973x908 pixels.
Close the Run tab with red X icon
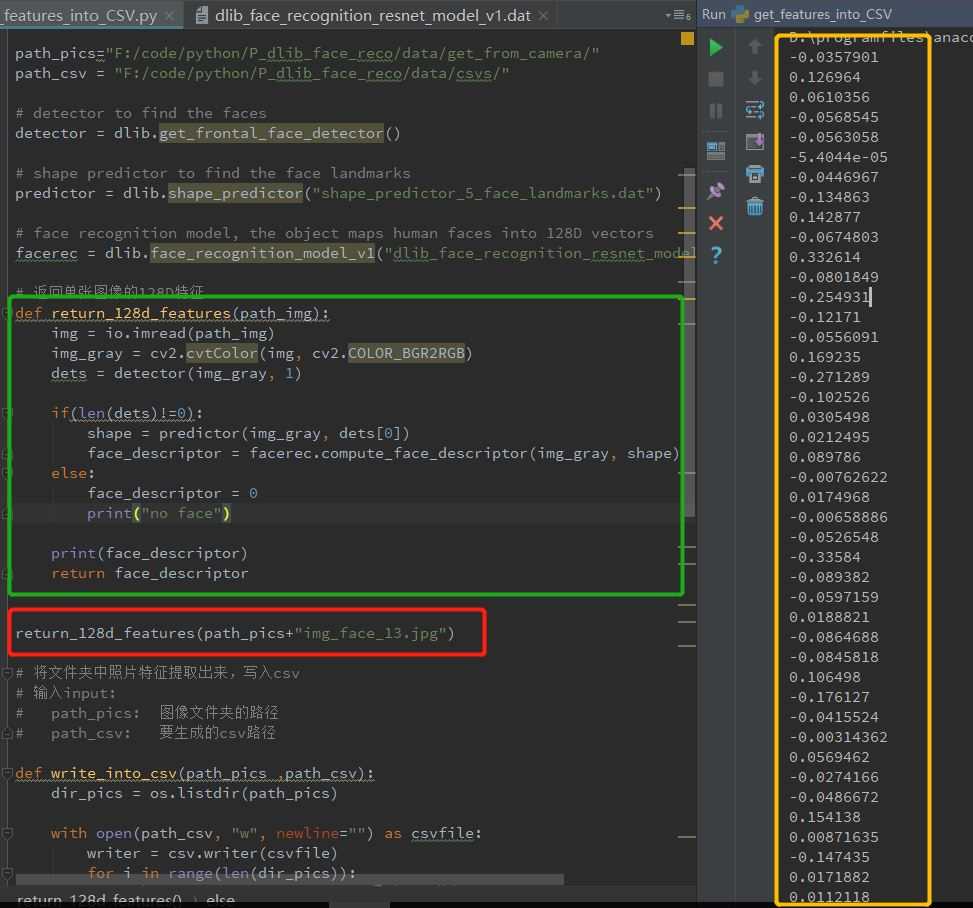click(x=715, y=223)
